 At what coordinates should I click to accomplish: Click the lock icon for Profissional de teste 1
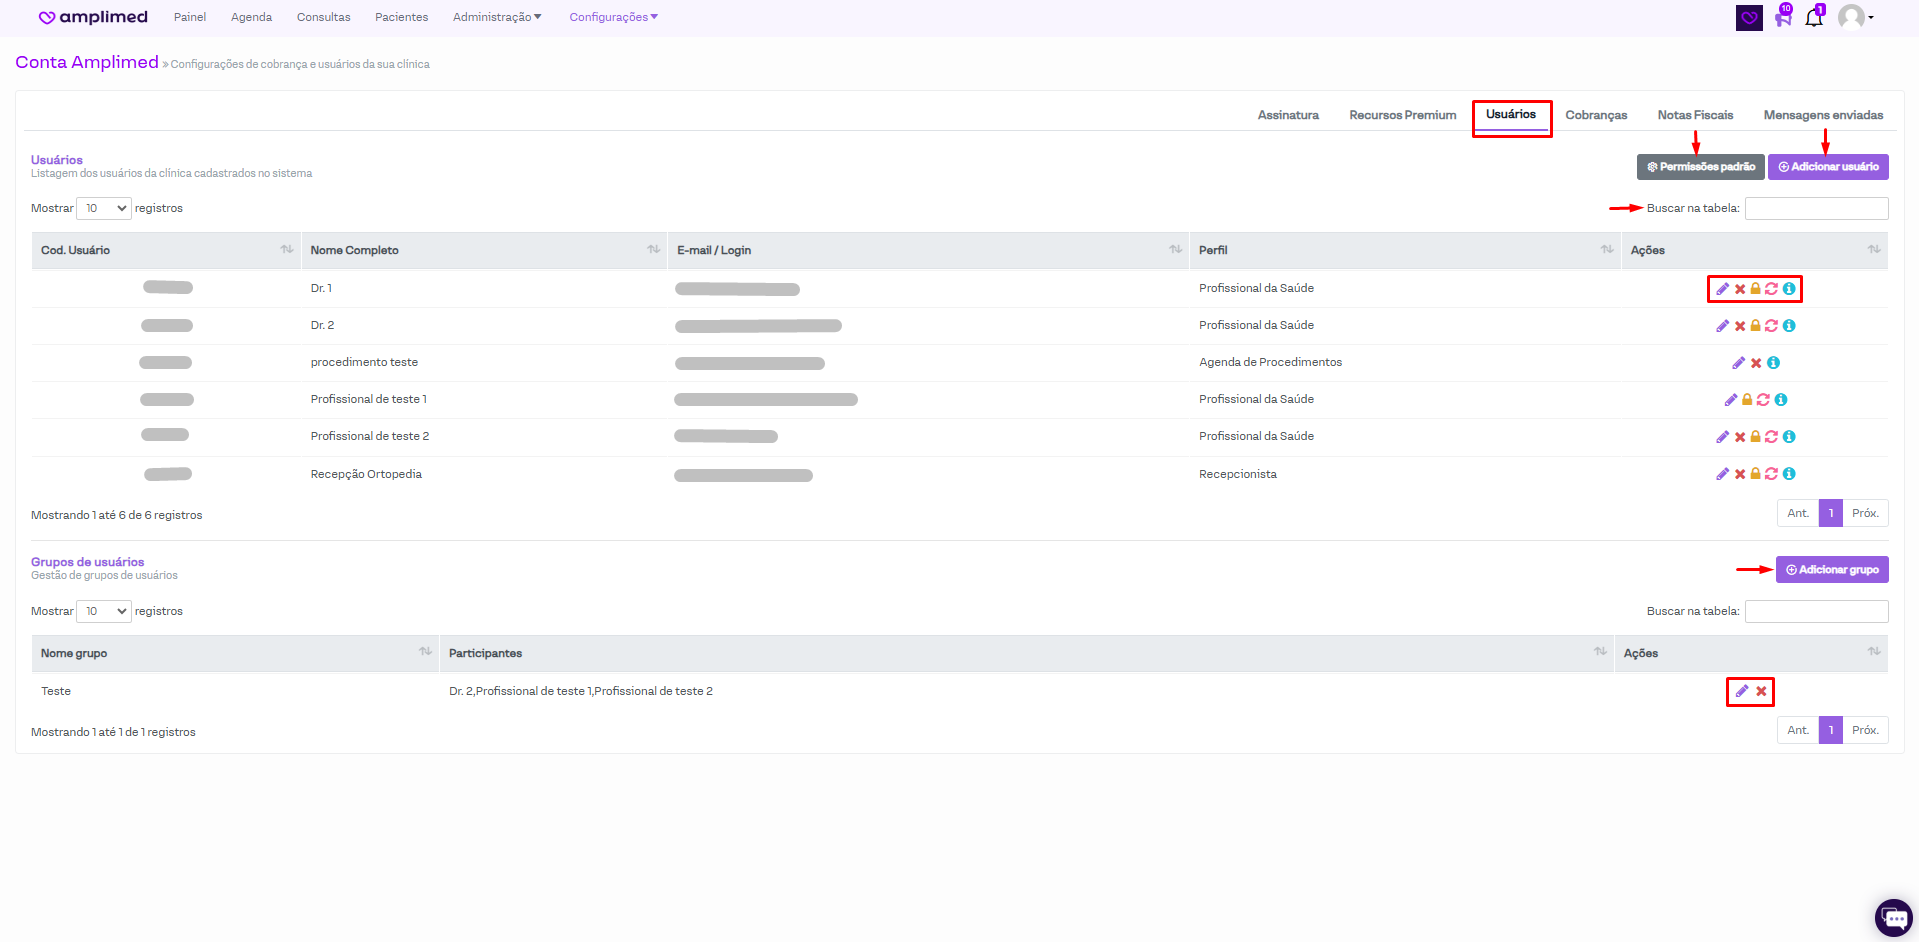[1747, 400]
